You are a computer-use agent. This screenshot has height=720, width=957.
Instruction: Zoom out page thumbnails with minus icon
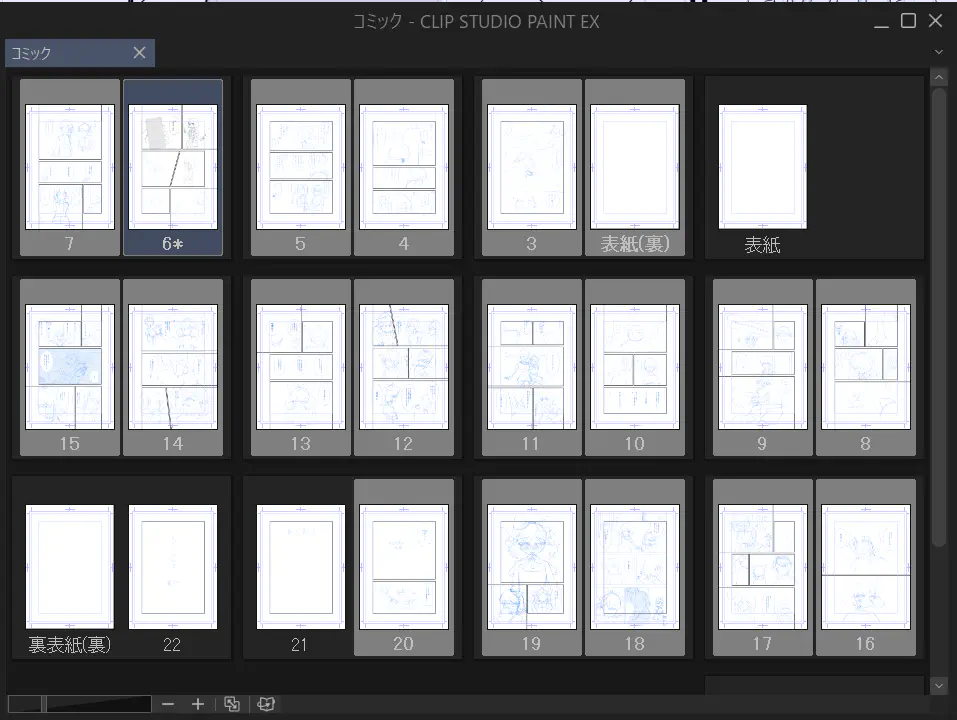(x=168, y=704)
